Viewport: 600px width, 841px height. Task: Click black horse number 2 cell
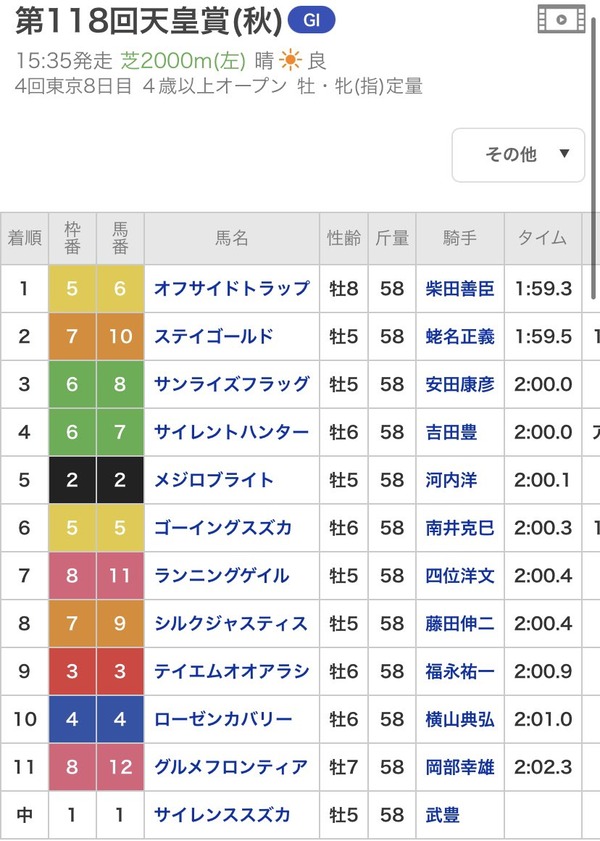[120, 480]
